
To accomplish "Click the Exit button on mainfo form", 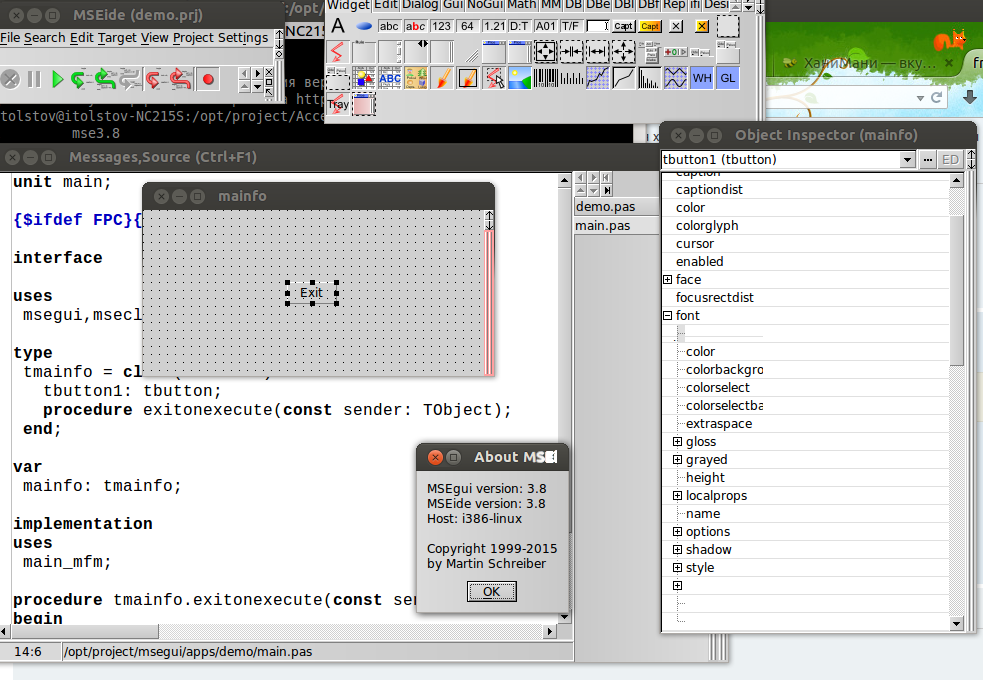I will 311,293.
